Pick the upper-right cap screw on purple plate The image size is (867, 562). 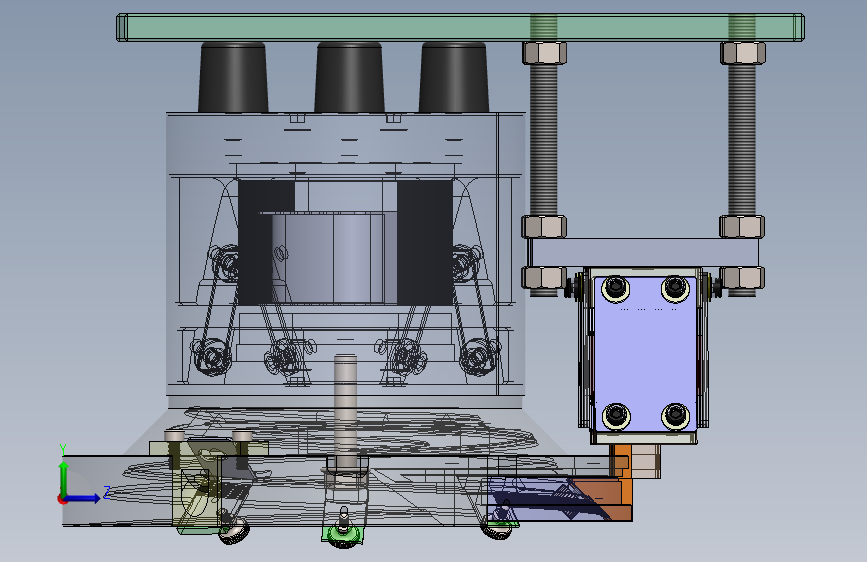[x=675, y=288]
